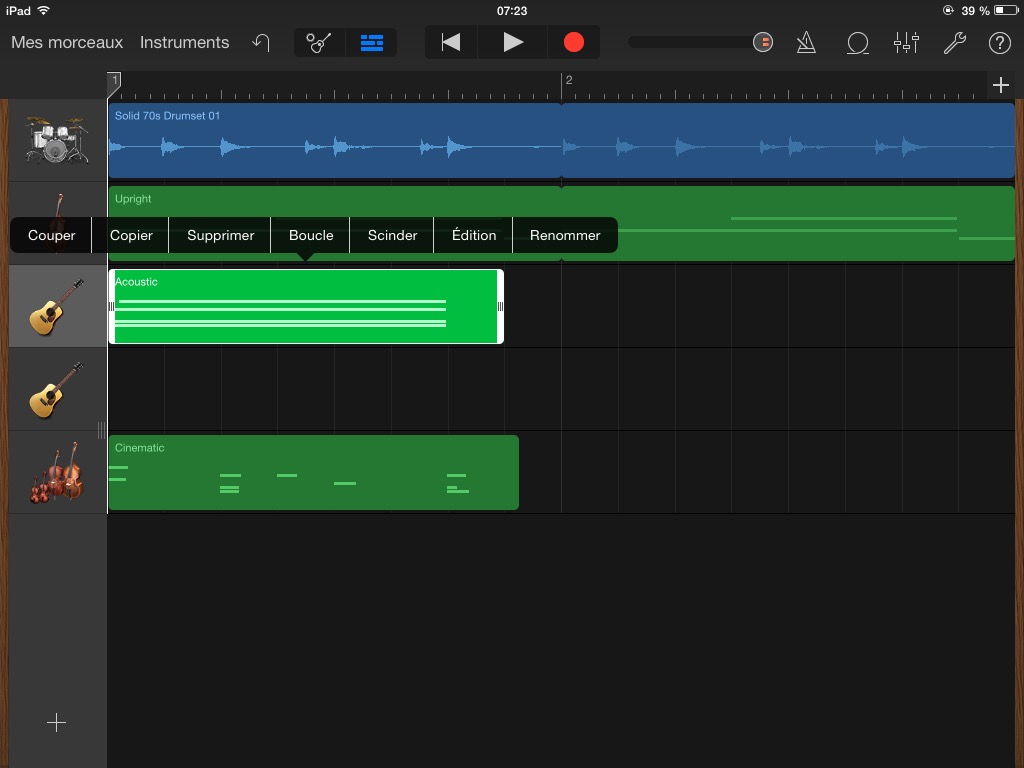Viewport: 1024px width, 768px height.
Task: Open the help question mark
Action: [999, 43]
